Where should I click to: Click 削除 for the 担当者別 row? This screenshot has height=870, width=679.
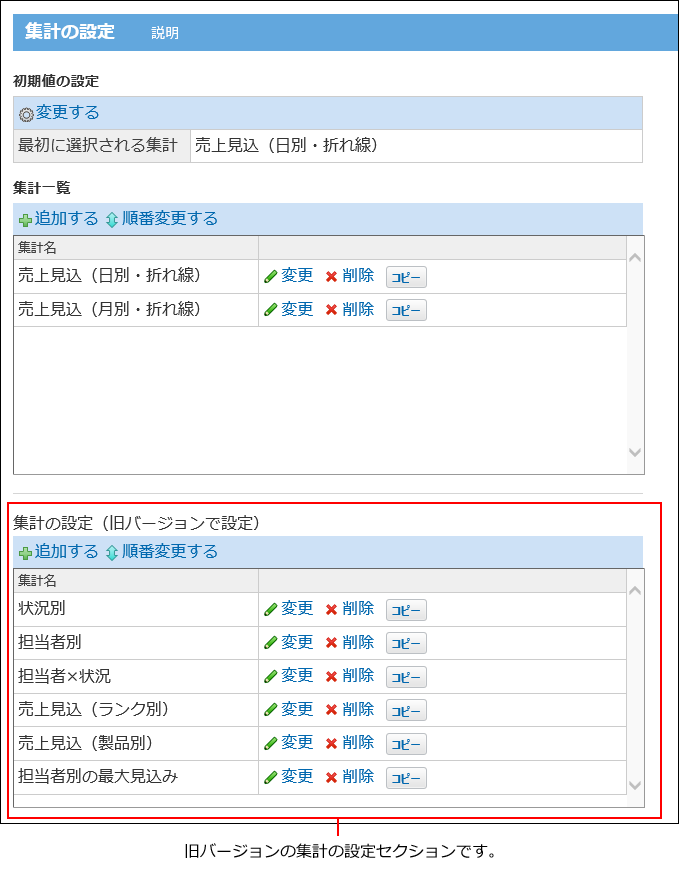coord(358,643)
